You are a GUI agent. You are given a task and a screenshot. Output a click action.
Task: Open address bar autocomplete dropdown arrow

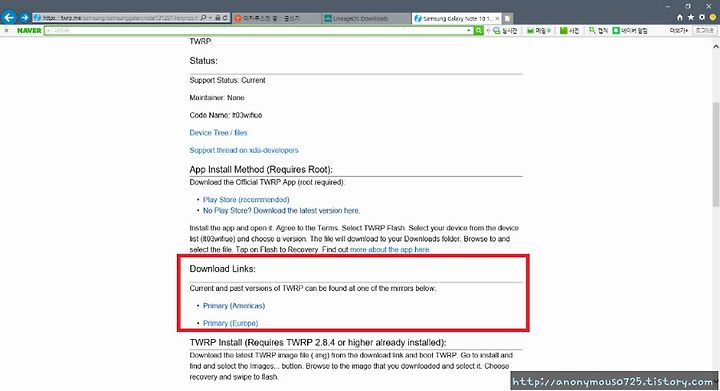pos(210,18)
